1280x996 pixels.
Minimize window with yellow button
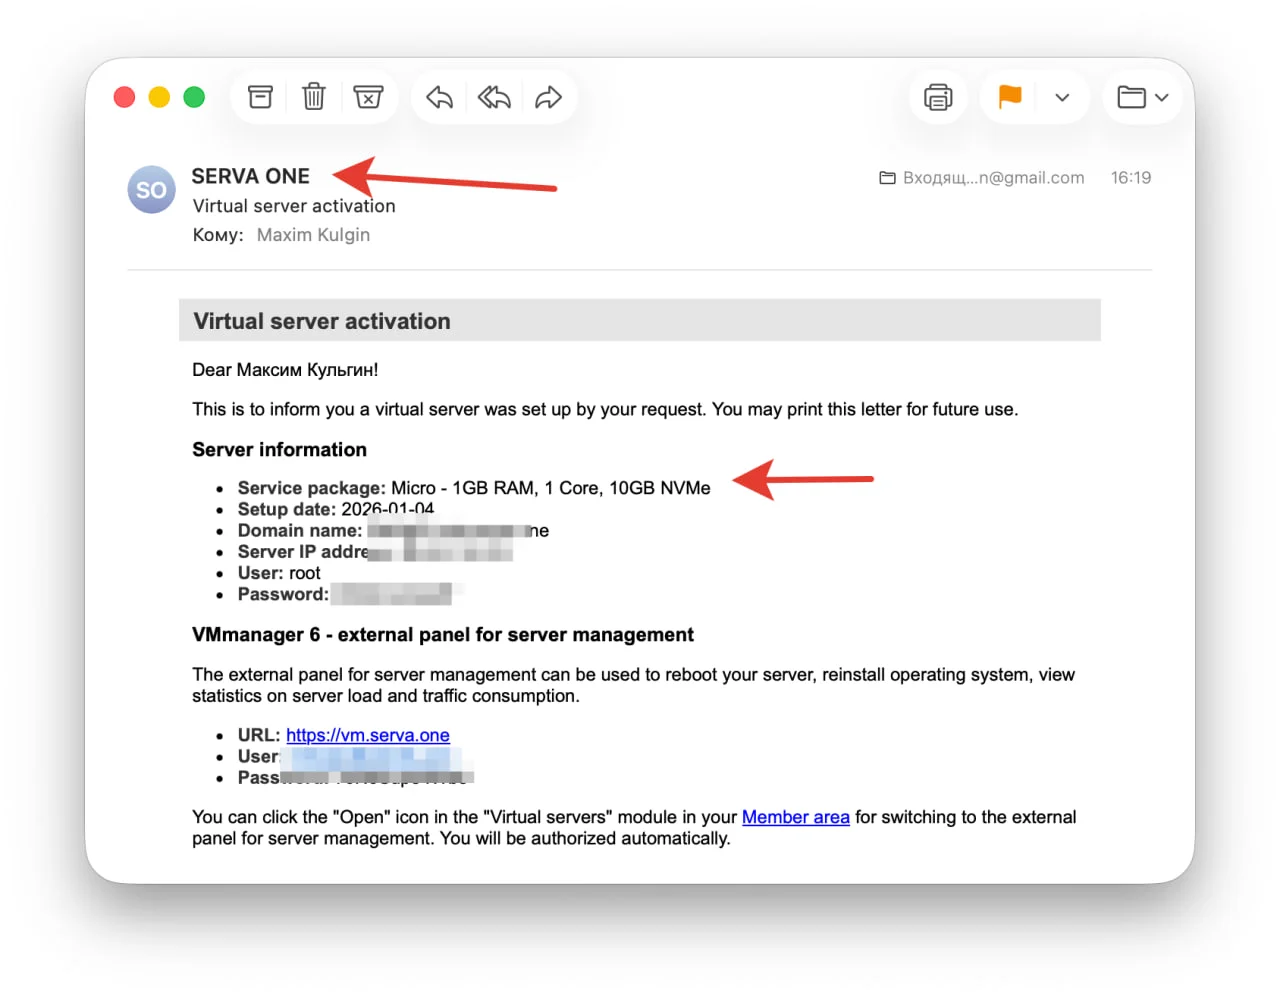click(x=159, y=97)
